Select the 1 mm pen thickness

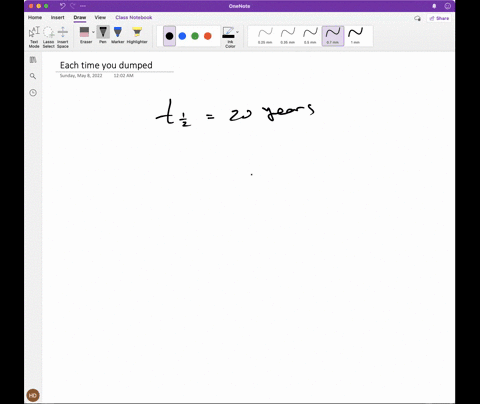tap(355, 36)
